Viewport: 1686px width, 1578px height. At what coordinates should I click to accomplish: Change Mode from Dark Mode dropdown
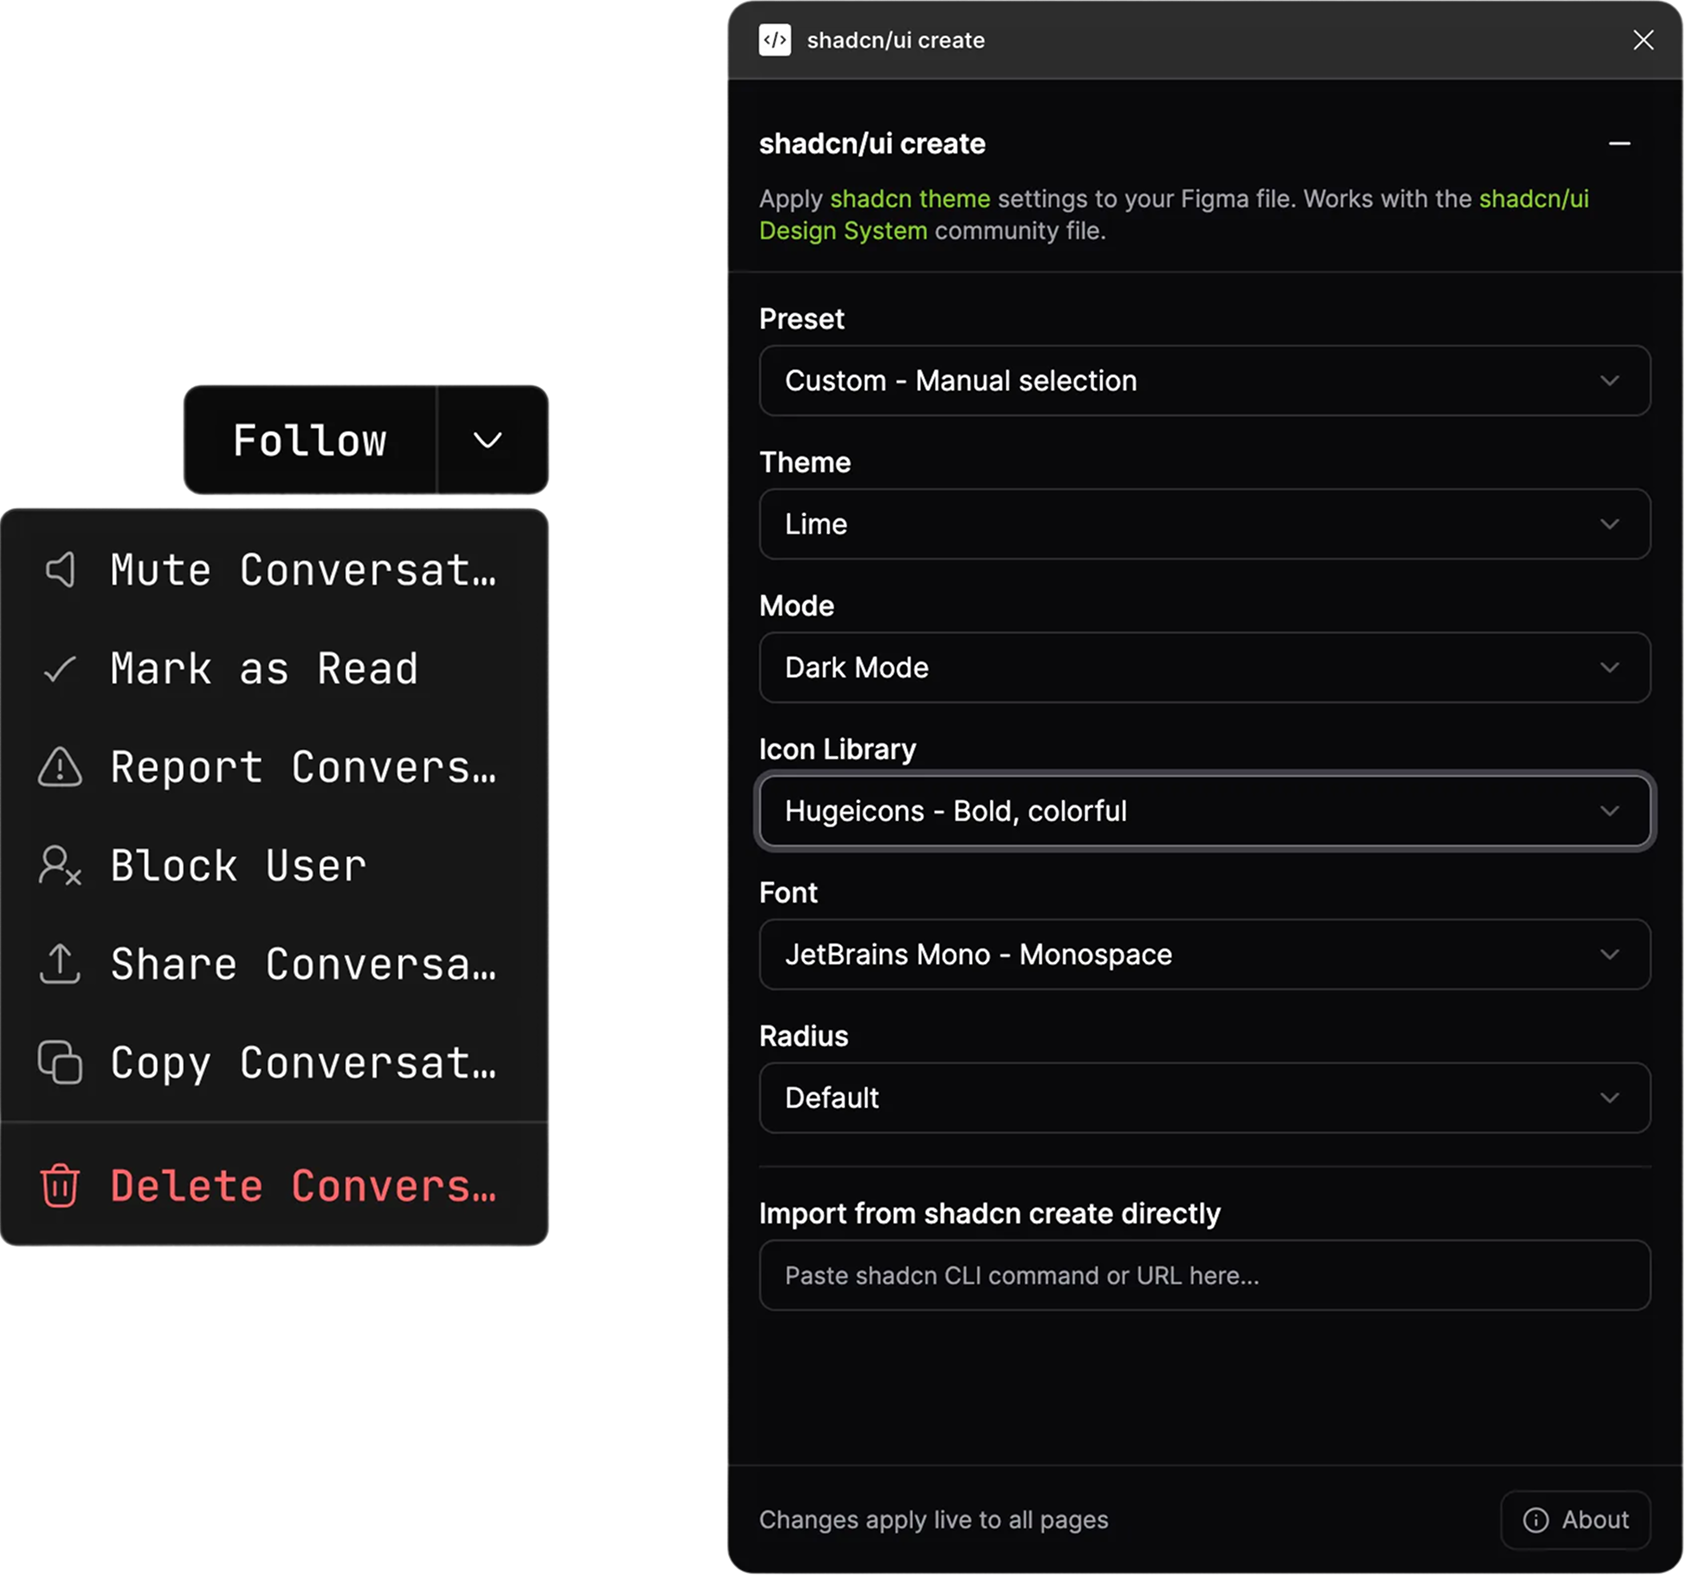point(1204,668)
